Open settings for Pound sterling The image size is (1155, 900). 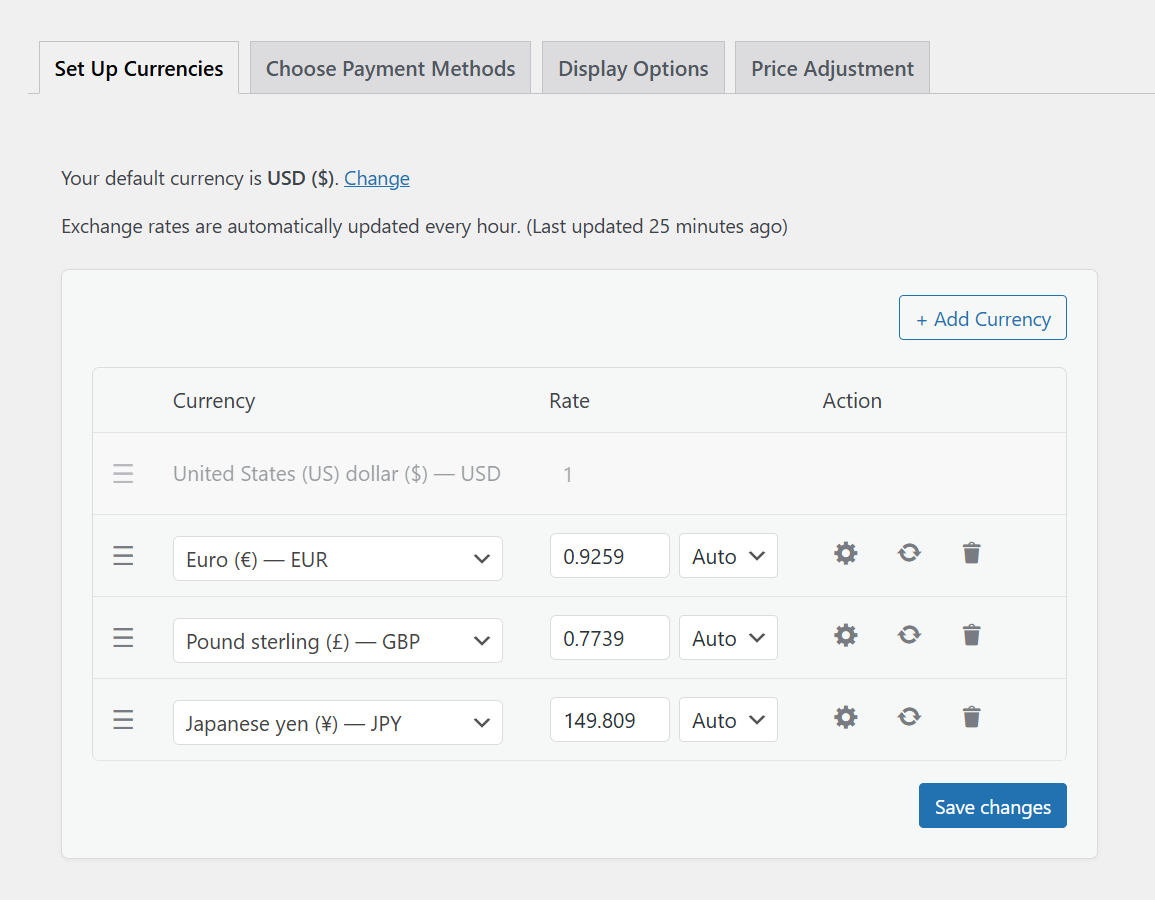(845, 635)
